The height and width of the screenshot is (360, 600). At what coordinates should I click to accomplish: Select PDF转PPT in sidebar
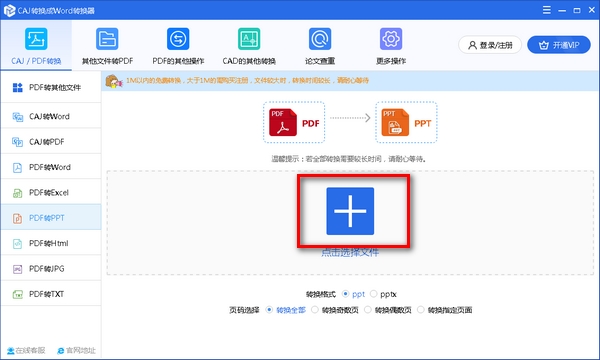coord(51,218)
